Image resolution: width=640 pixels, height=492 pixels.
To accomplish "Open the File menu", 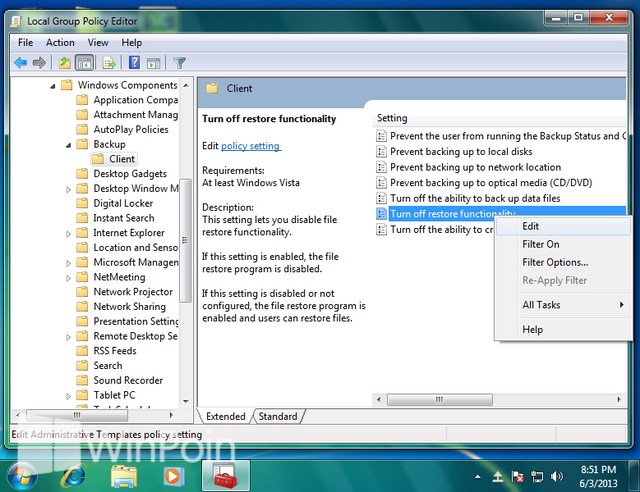I will (25, 42).
